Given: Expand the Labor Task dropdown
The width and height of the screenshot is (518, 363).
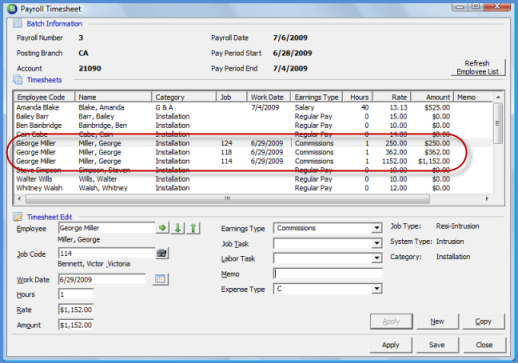Looking at the screenshot, I should pos(377,258).
